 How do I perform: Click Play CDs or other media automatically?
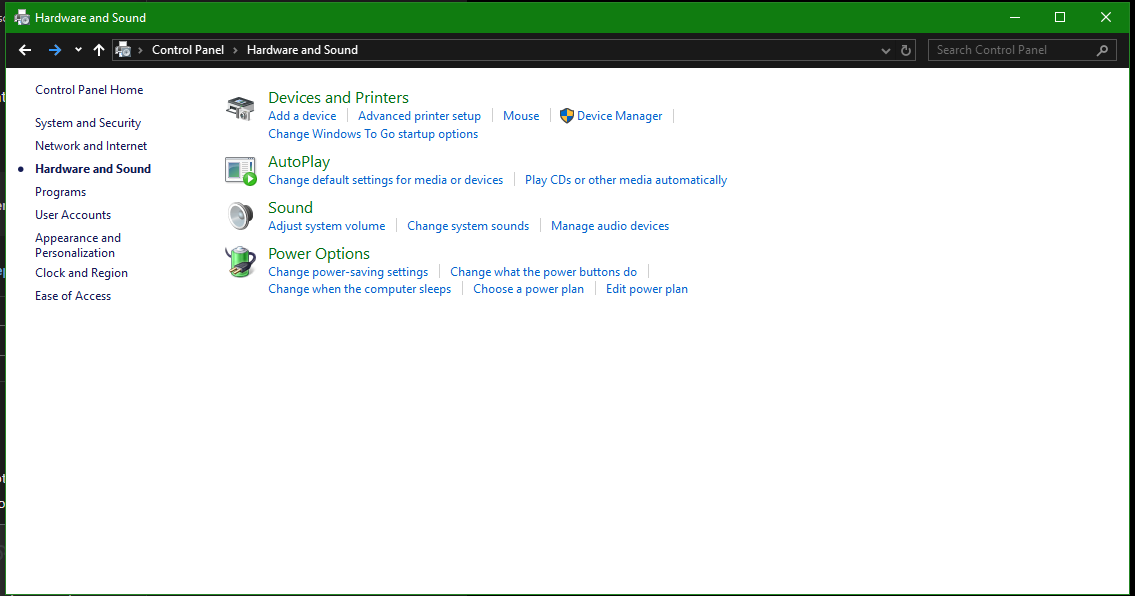point(626,180)
